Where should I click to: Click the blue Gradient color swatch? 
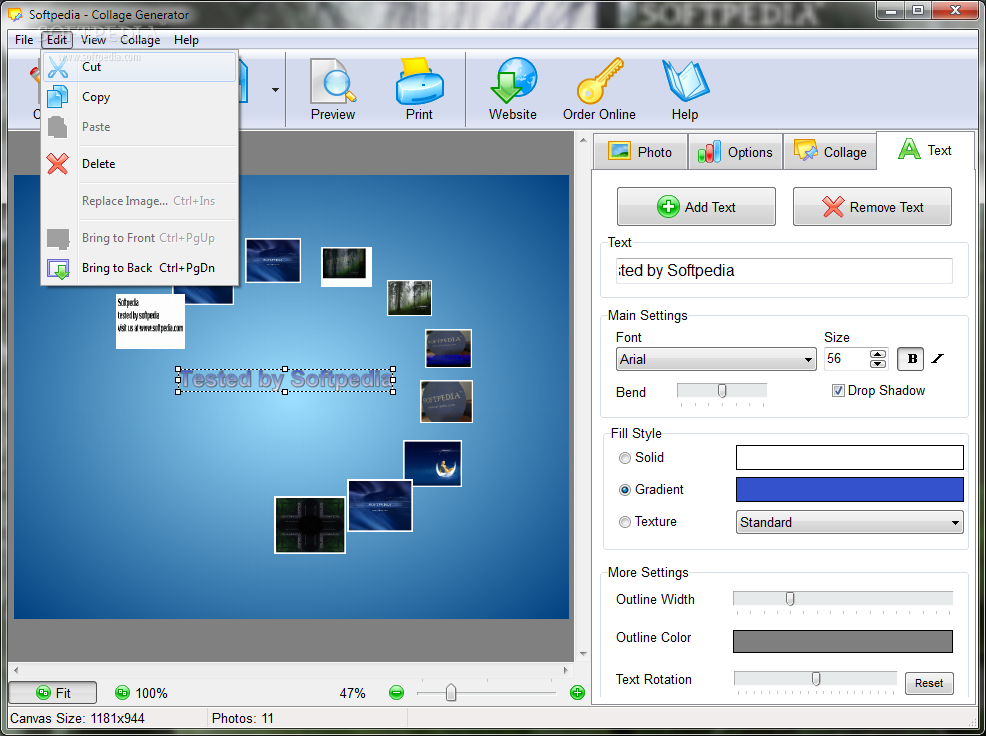[850, 489]
